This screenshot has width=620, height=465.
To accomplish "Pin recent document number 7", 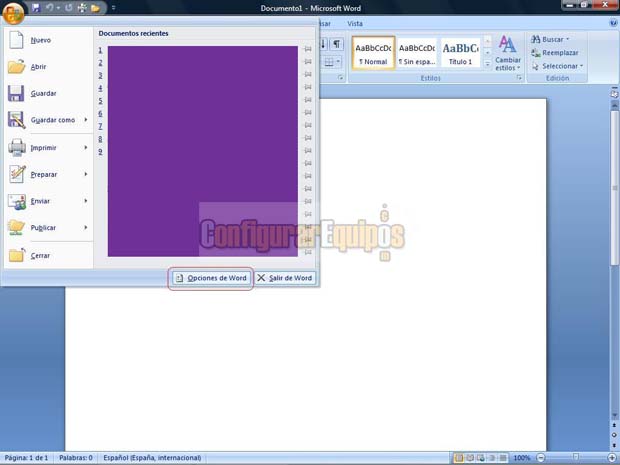I will point(308,125).
